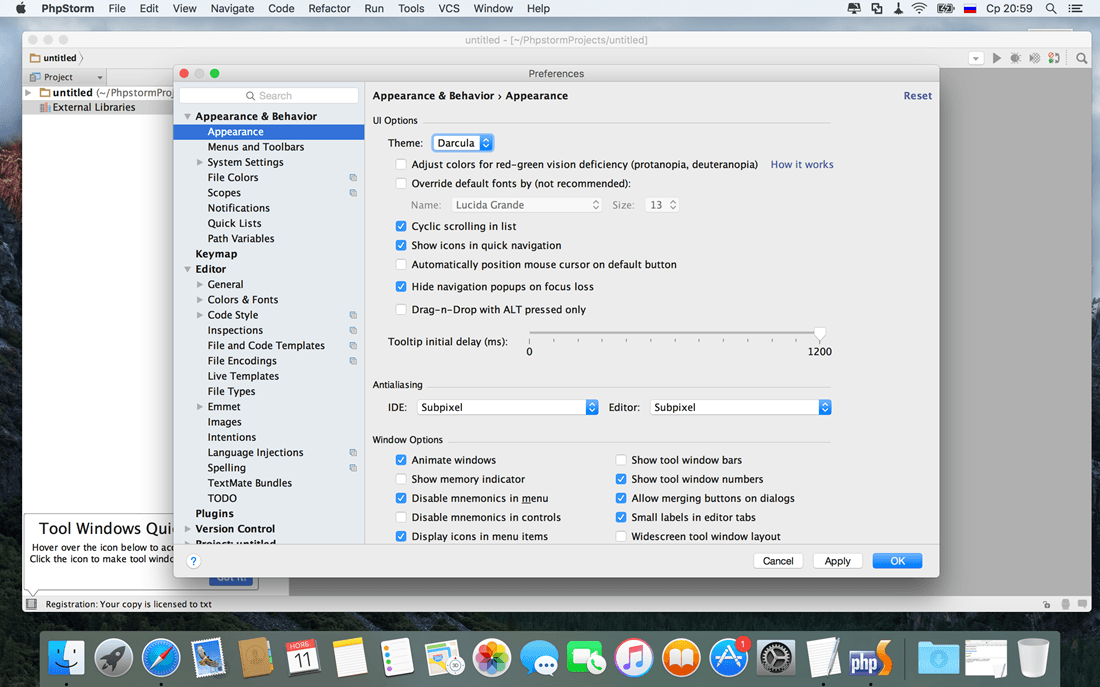Open the Project view selector dropdown
1100x687 pixels.
tap(67, 77)
